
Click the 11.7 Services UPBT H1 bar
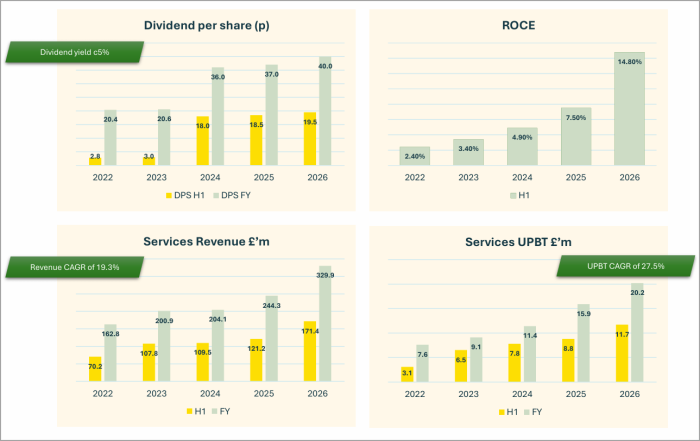[622, 354]
